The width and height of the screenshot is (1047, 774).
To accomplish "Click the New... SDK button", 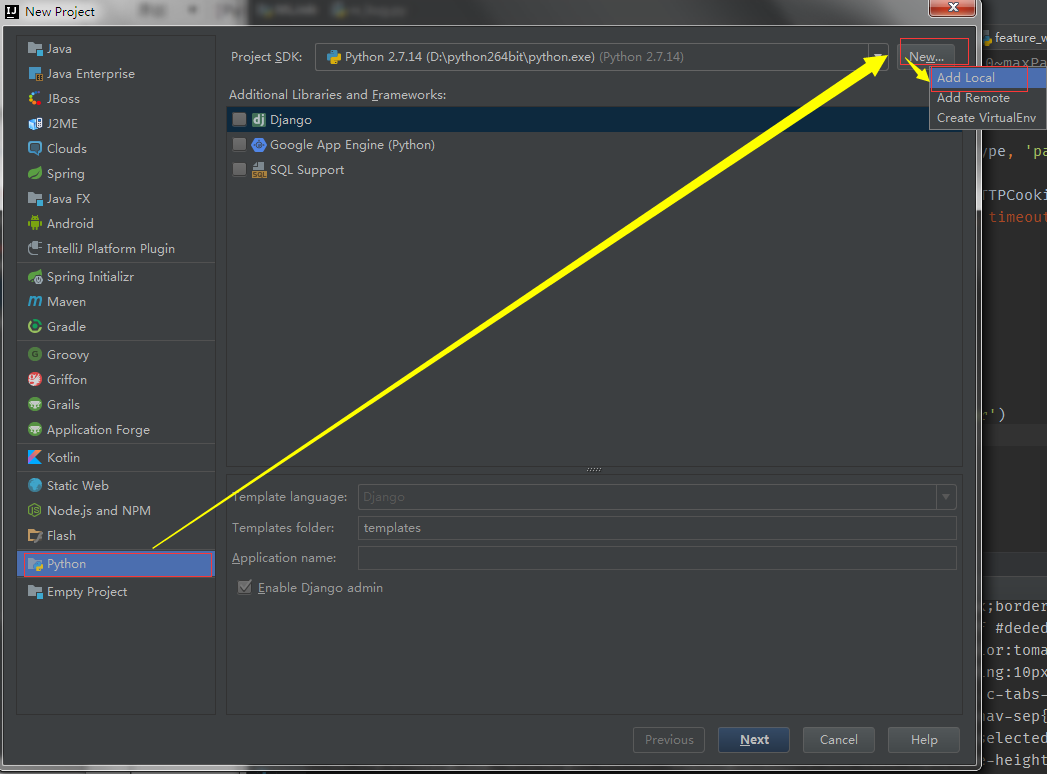I will (926, 57).
